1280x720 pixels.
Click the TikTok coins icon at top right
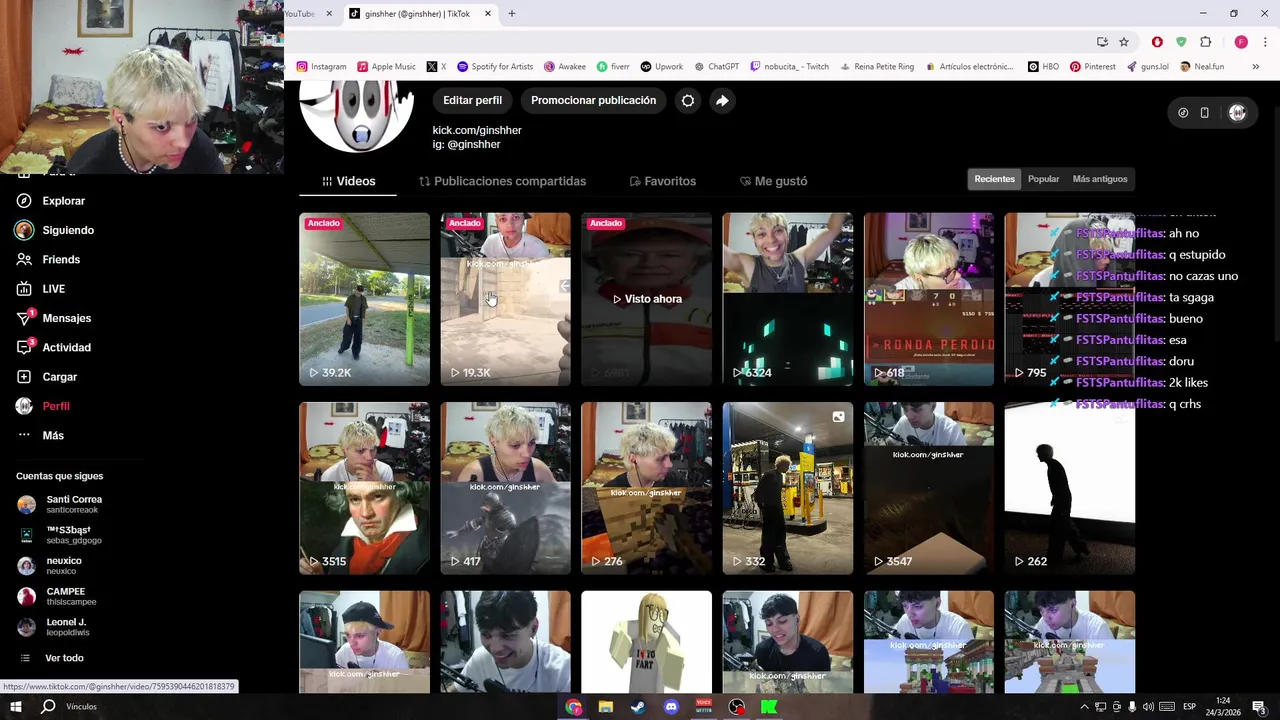click(1183, 113)
